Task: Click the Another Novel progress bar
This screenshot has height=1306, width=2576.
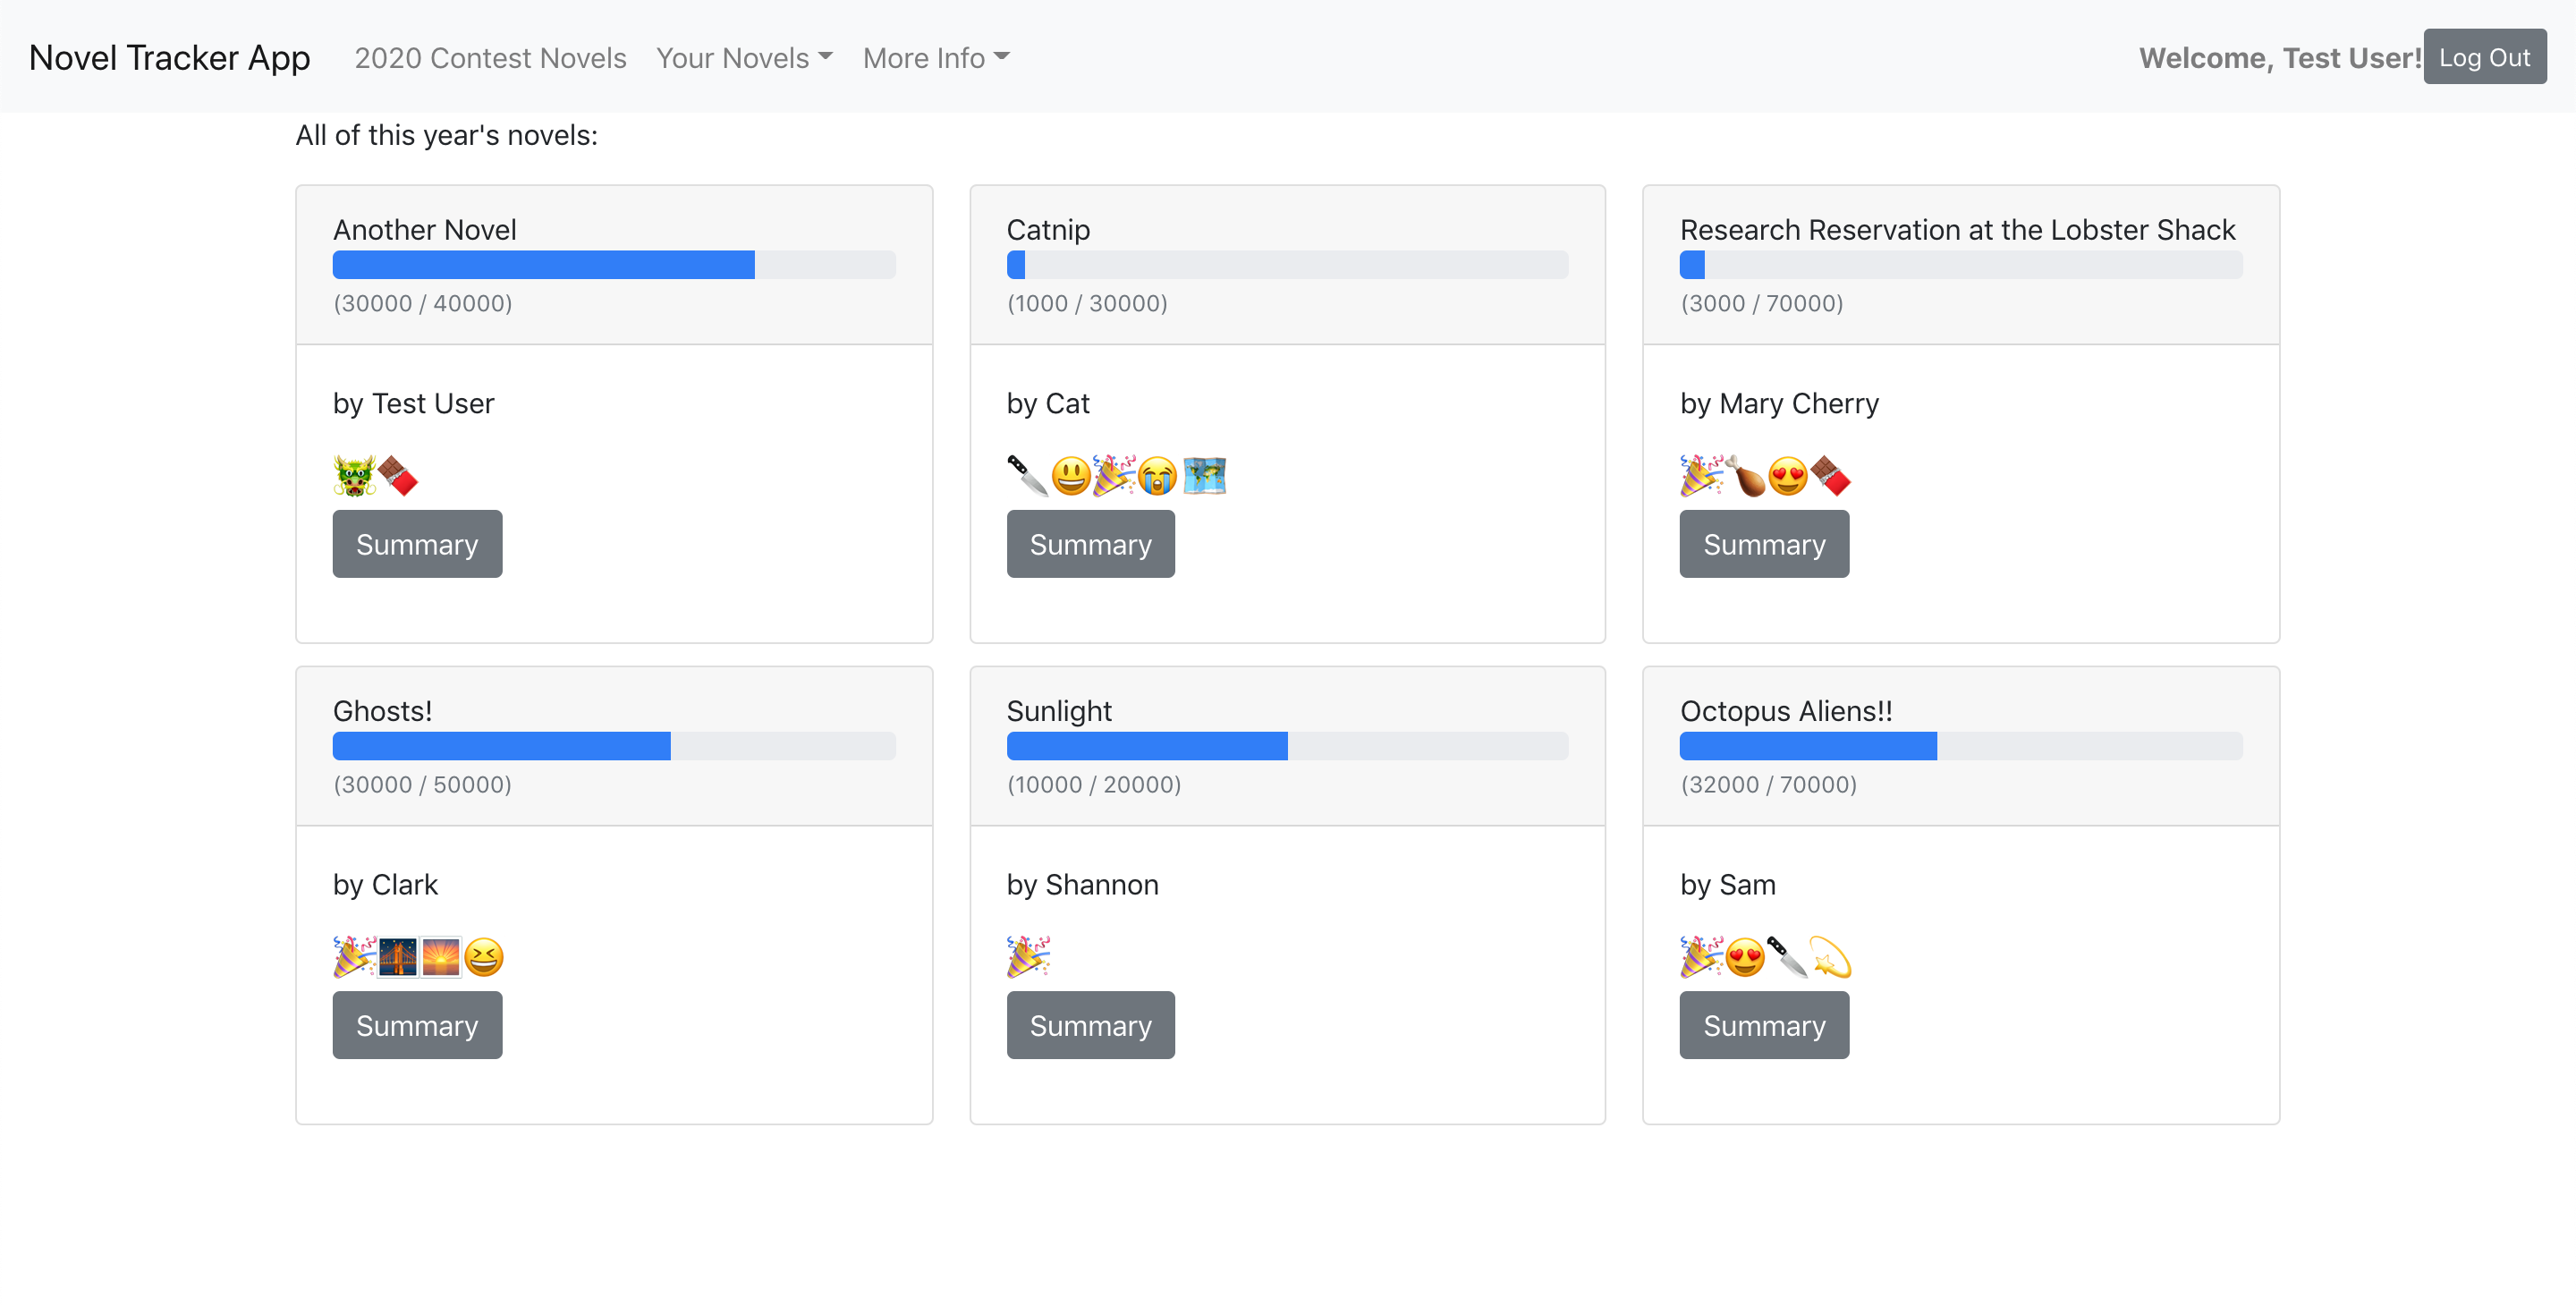Action: click(x=613, y=265)
